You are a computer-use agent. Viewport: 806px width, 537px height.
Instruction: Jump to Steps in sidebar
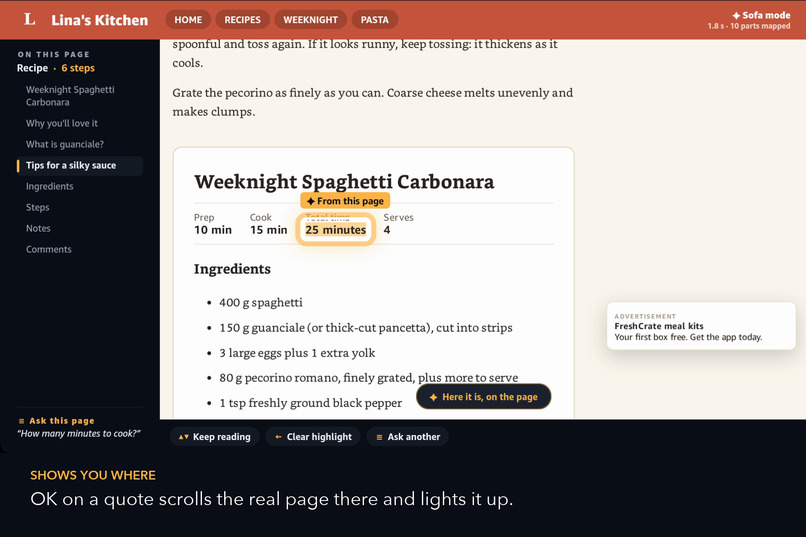point(38,208)
